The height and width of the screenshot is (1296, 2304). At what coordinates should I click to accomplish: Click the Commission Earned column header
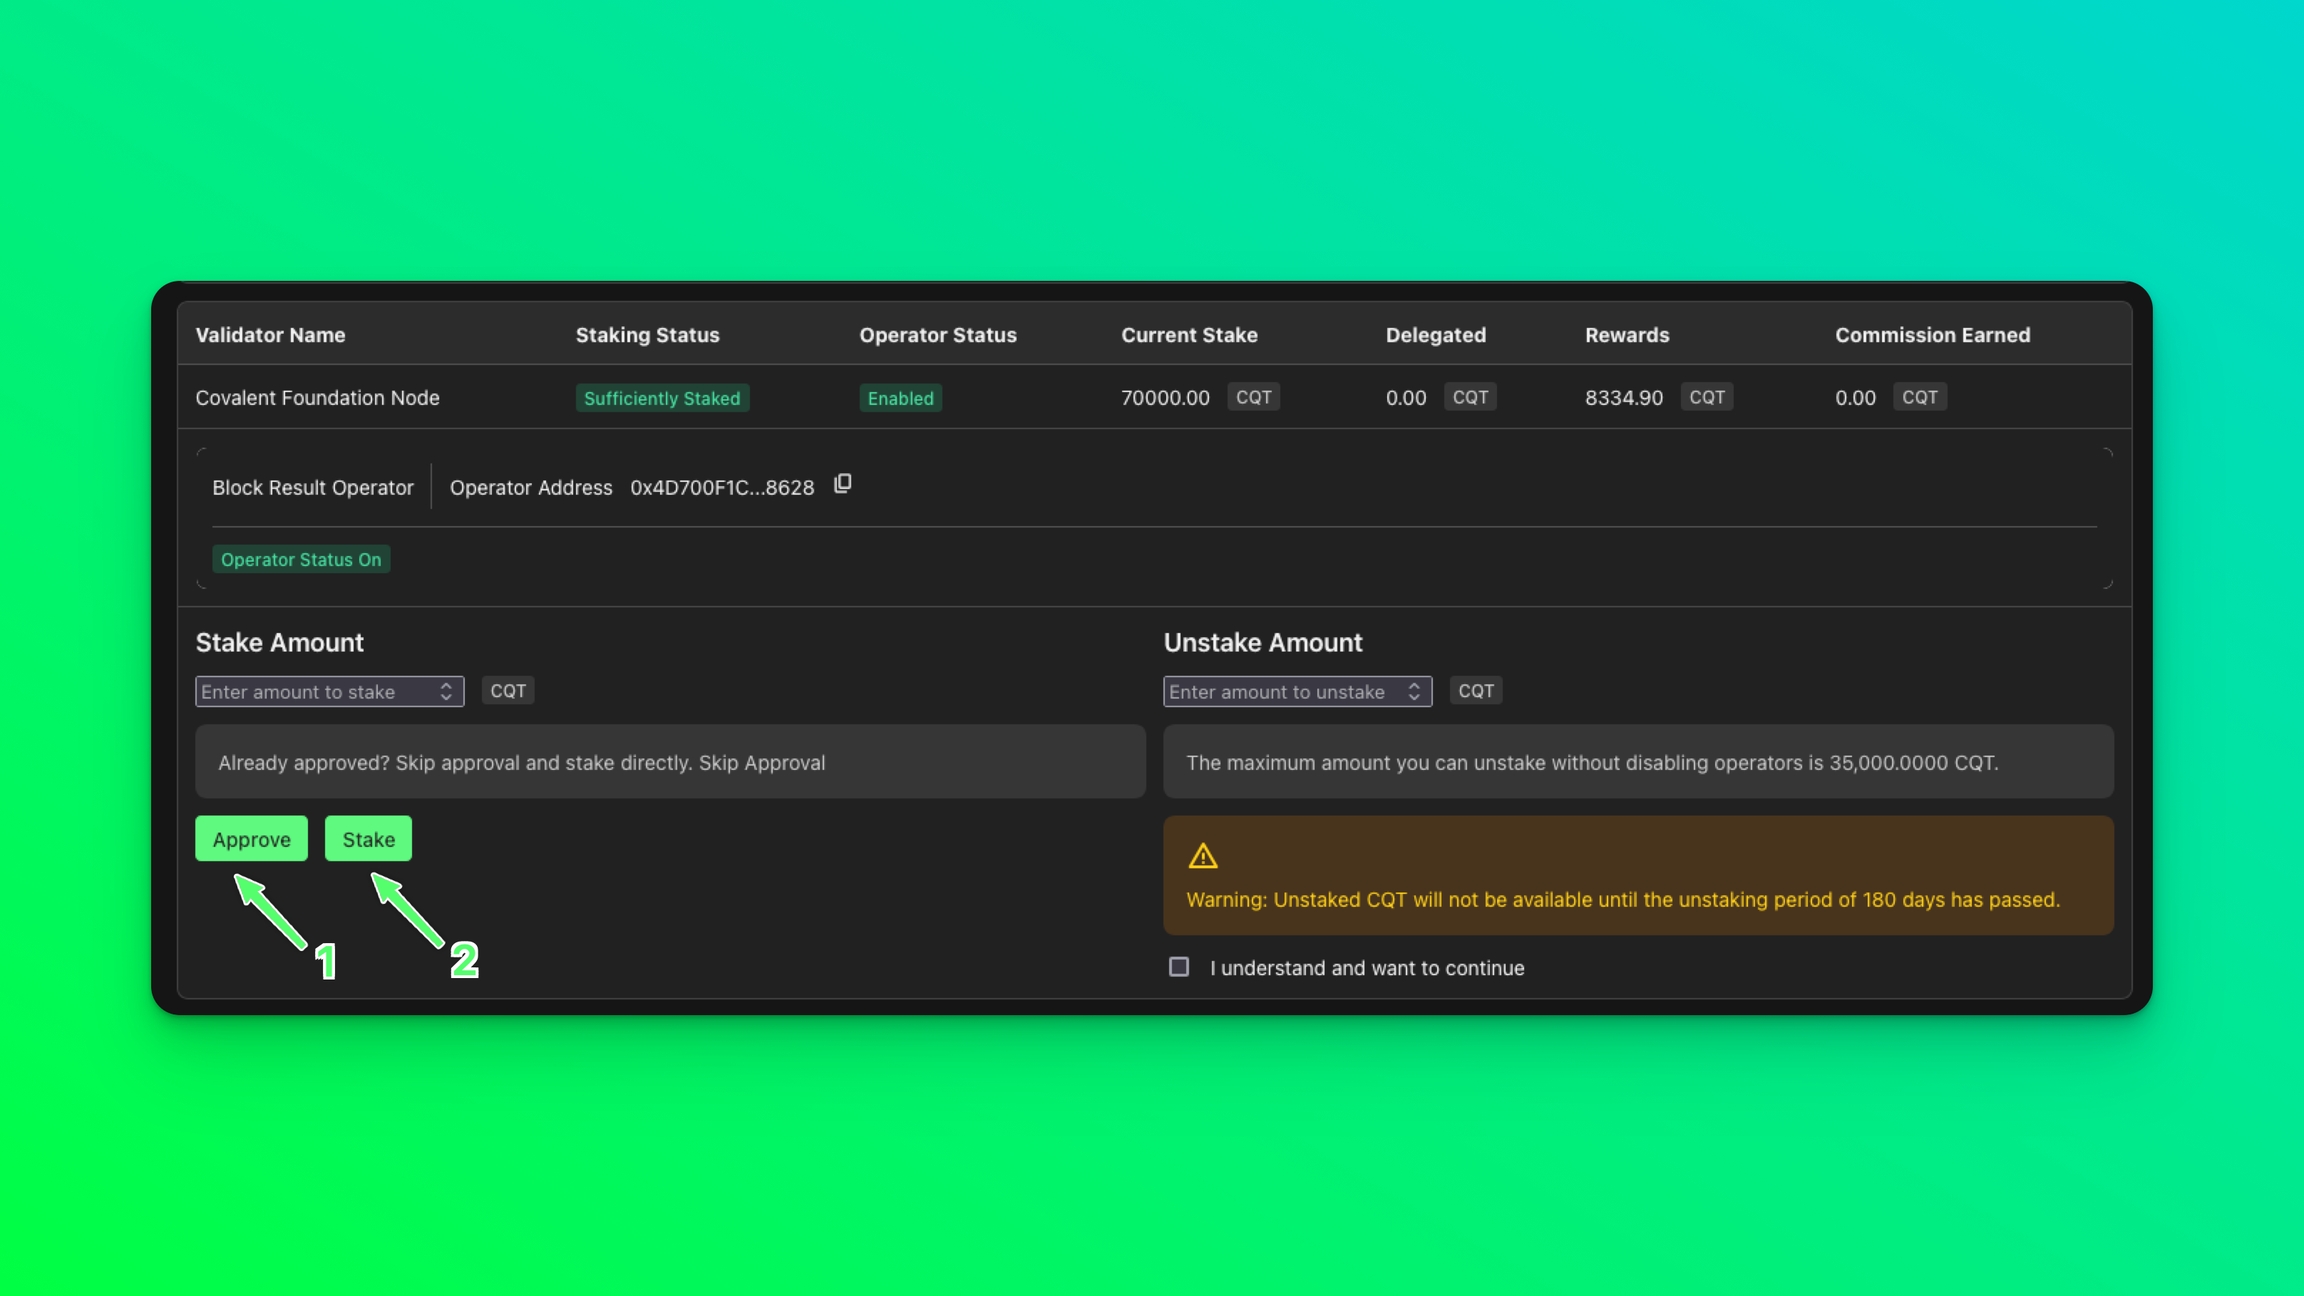click(1932, 335)
